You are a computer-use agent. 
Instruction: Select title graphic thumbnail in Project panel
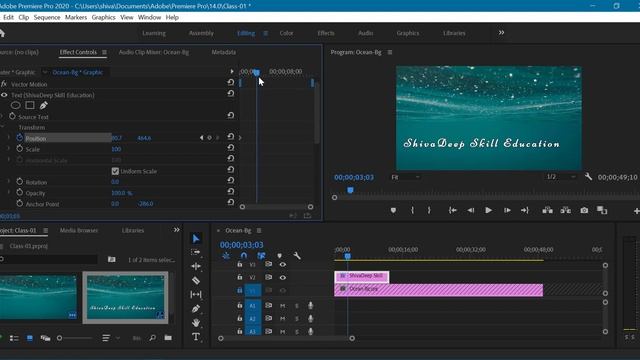point(125,298)
